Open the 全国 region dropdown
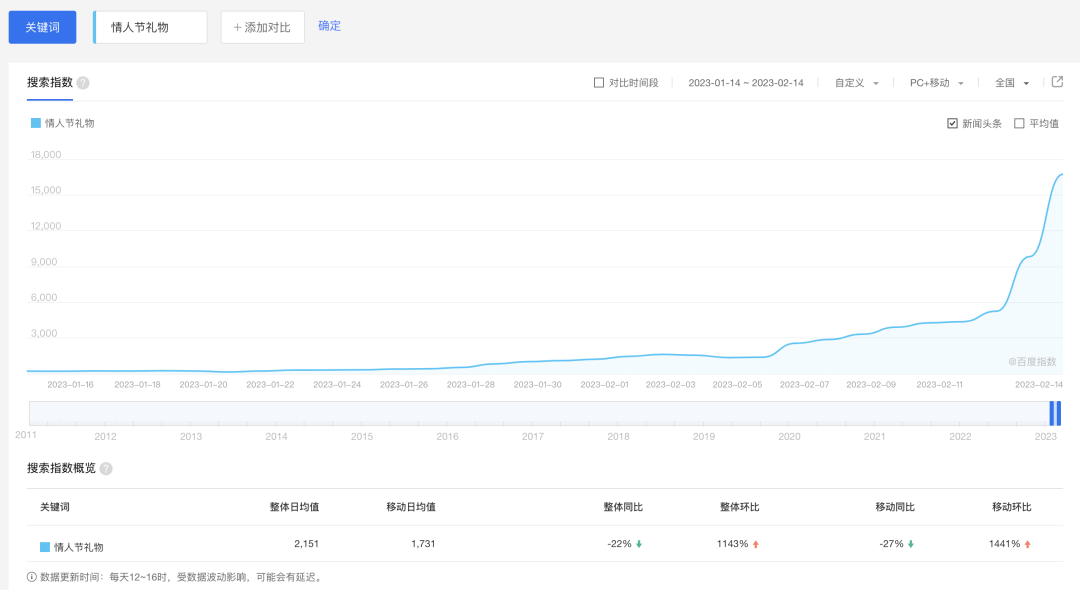Image resolution: width=1080 pixels, height=590 pixels. (1012, 83)
